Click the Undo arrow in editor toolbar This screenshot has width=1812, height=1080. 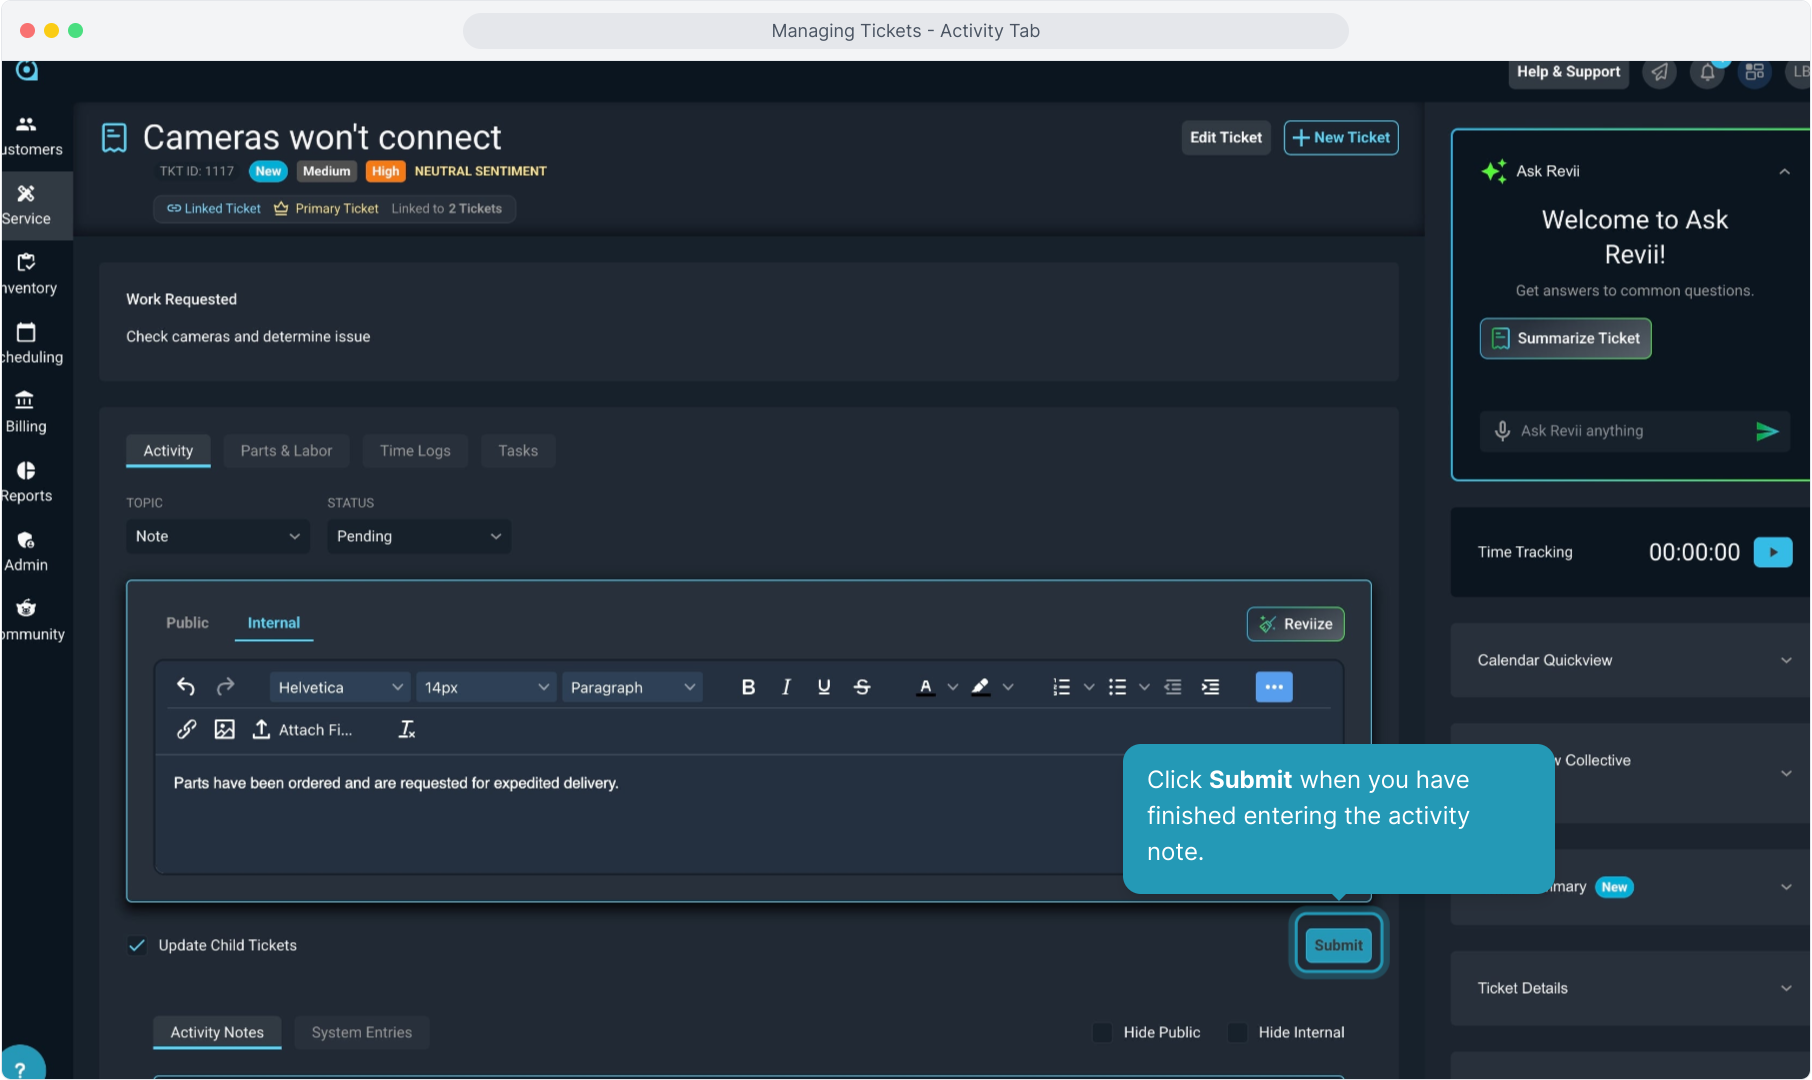(186, 687)
